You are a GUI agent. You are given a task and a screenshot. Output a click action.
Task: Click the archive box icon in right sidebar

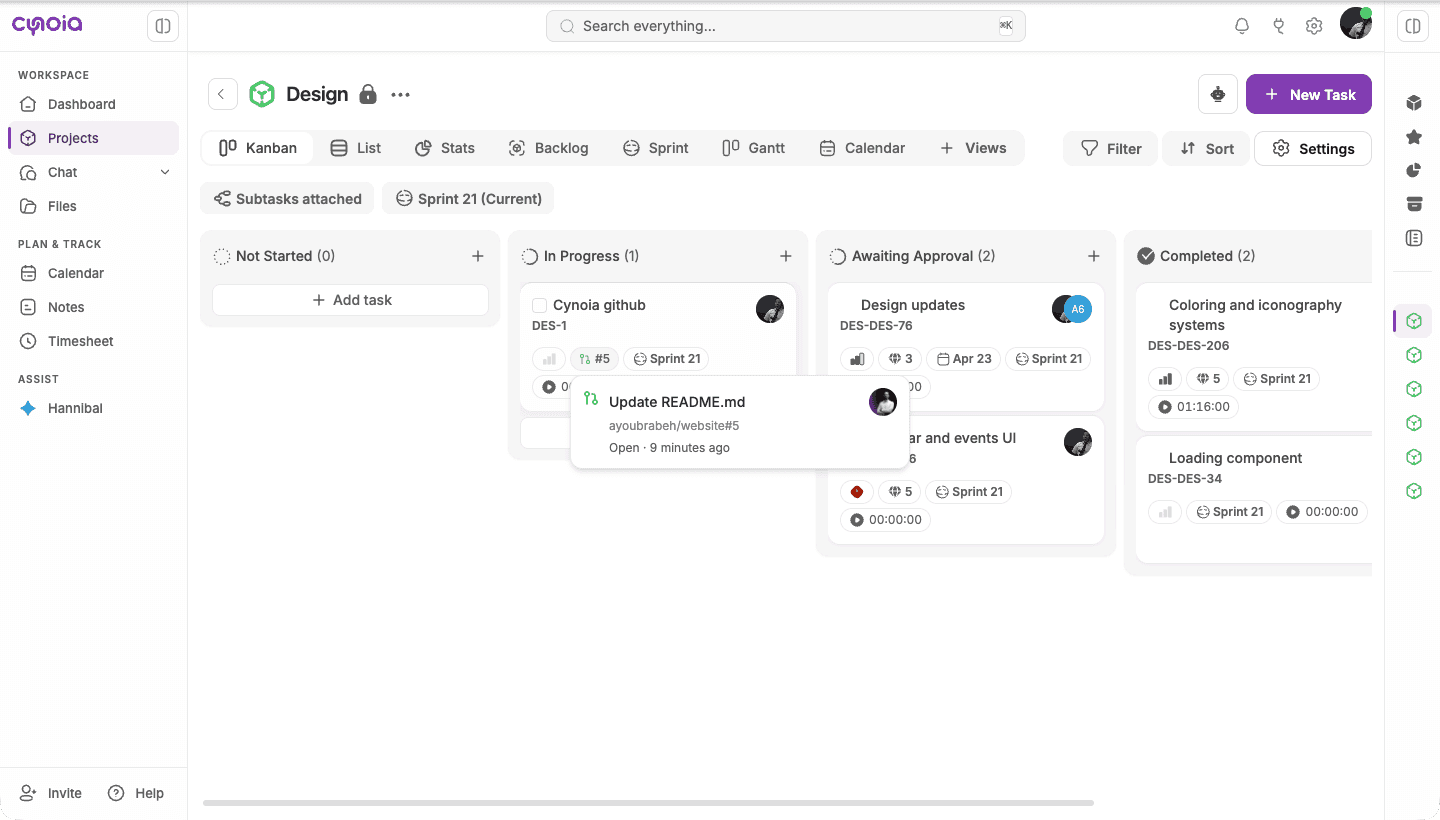click(1414, 204)
